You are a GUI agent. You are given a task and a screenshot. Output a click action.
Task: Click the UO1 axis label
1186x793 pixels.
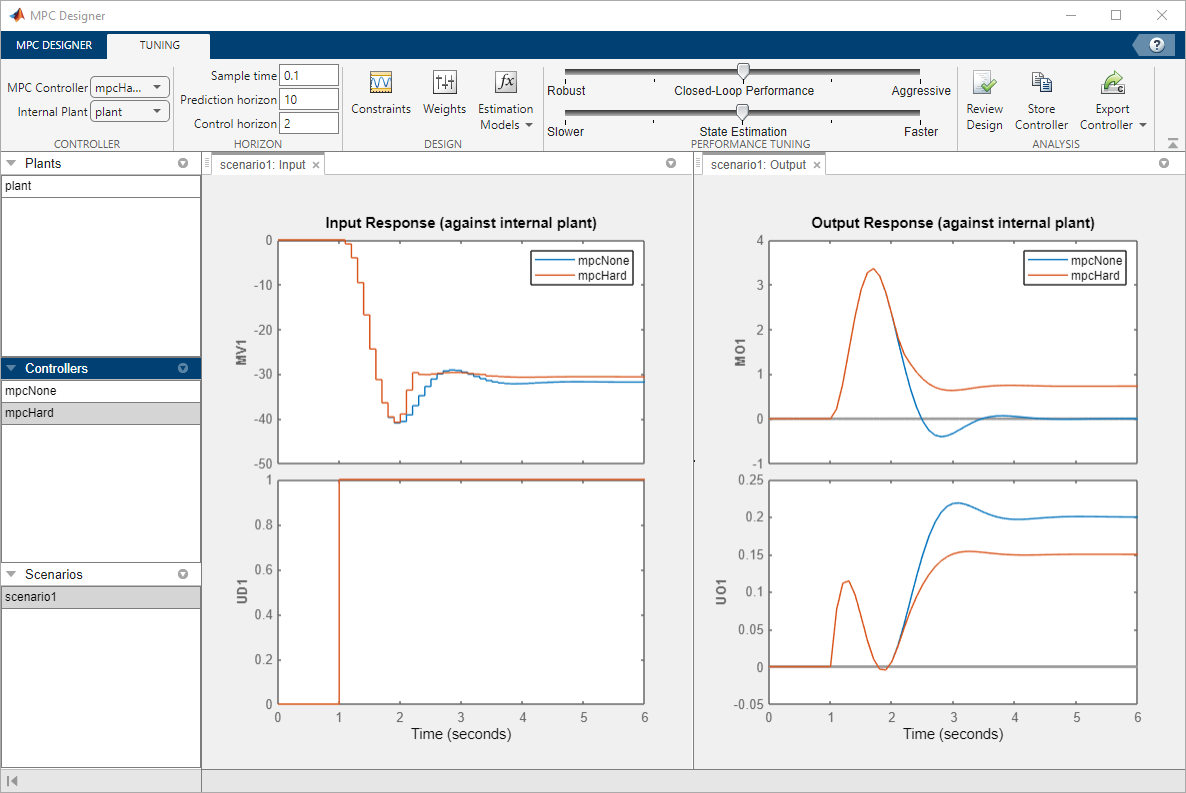click(x=721, y=592)
